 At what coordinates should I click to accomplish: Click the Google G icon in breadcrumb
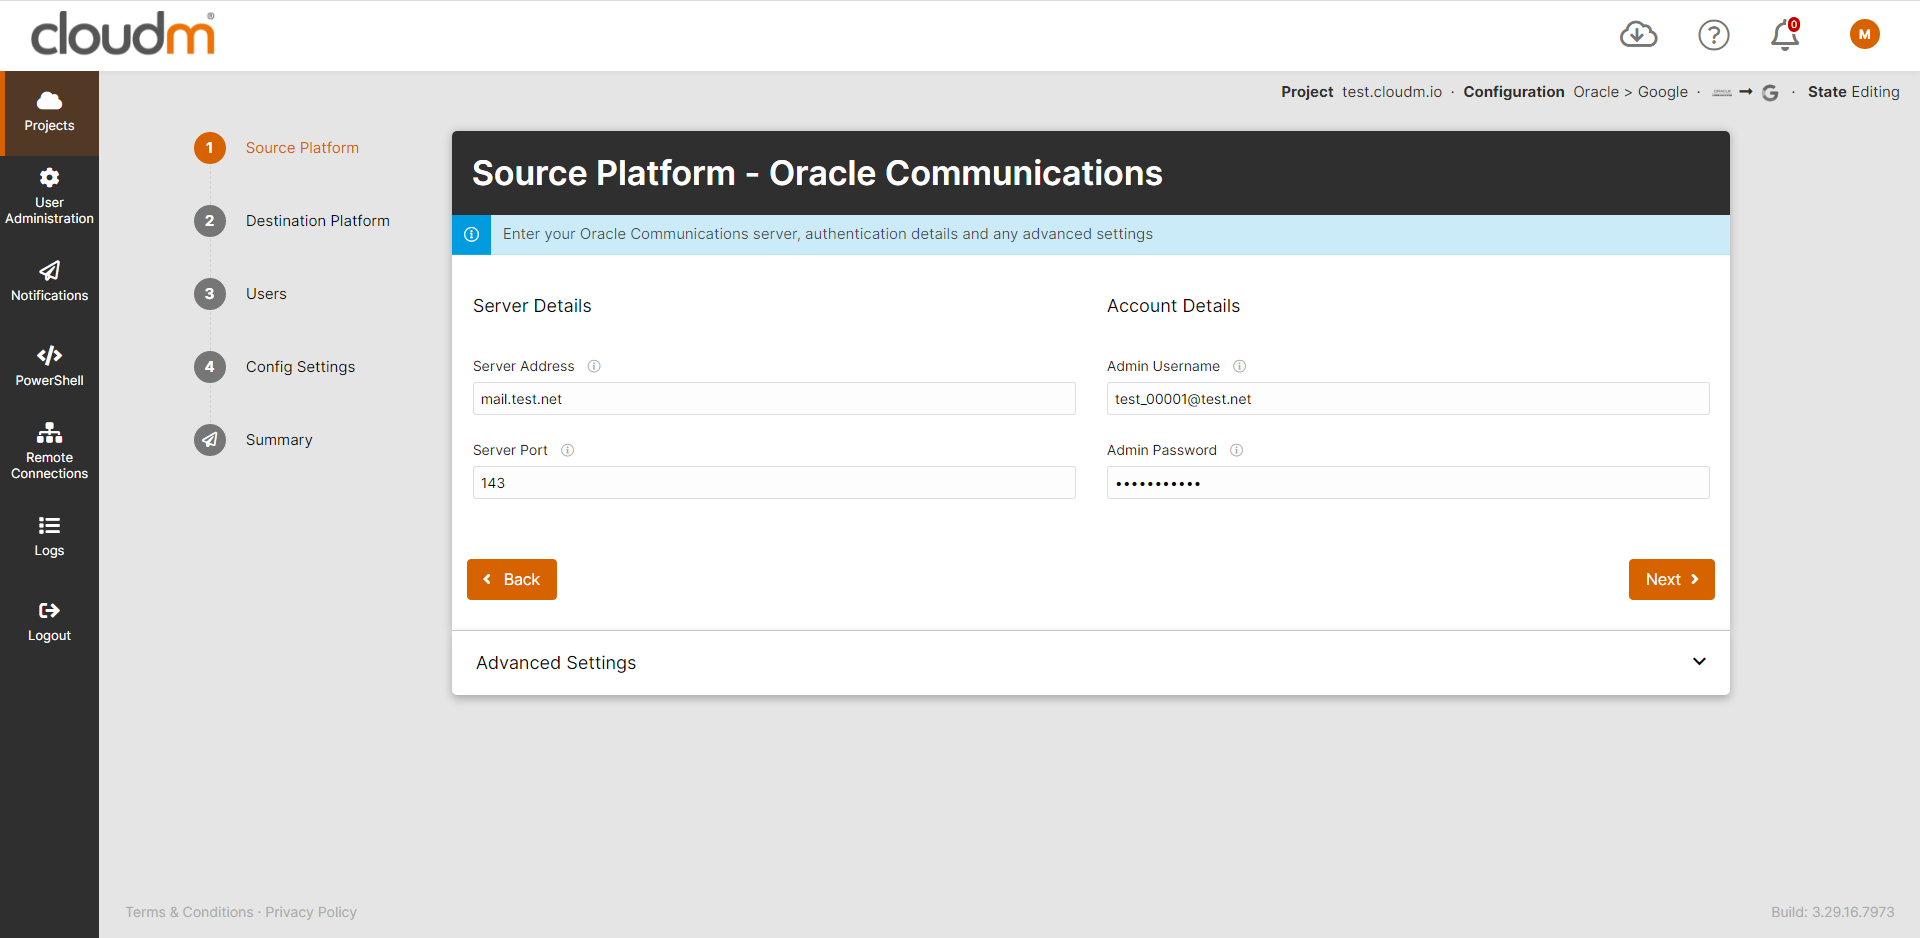(1770, 92)
